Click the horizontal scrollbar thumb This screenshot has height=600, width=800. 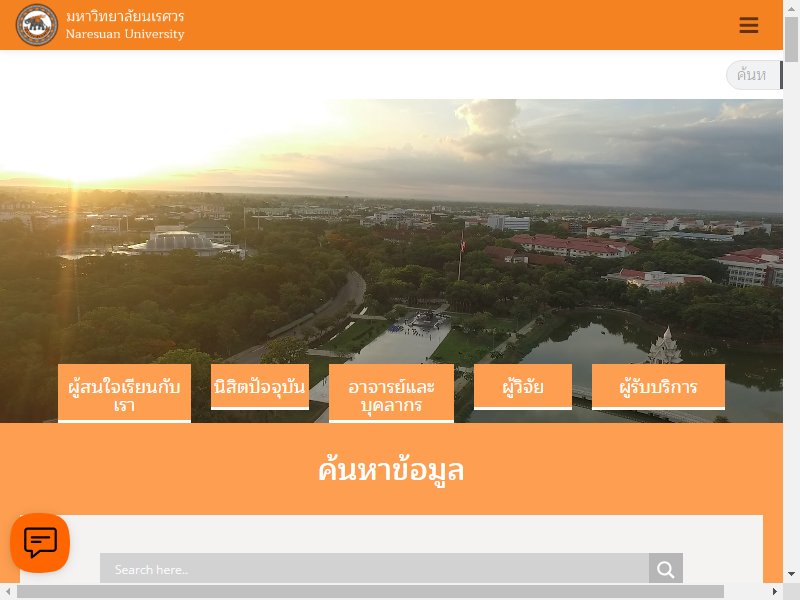(370, 592)
